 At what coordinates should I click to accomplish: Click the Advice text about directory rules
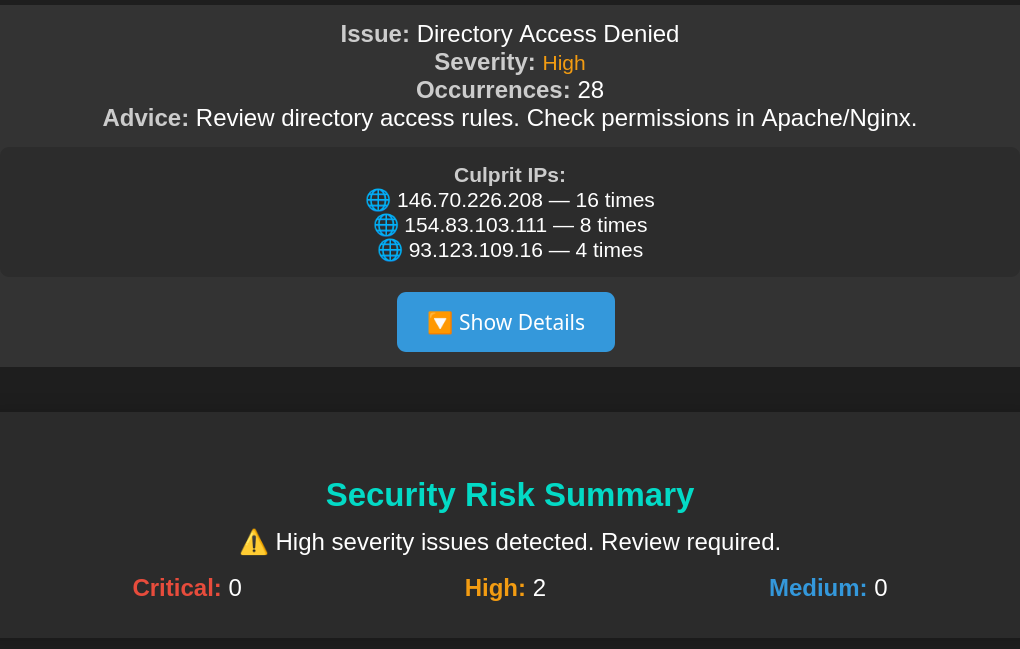[556, 118]
